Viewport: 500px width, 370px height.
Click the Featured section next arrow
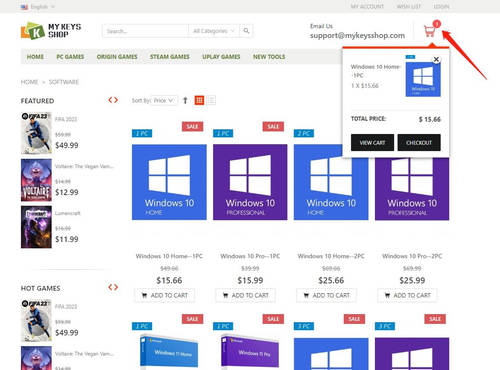(x=116, y=100)
